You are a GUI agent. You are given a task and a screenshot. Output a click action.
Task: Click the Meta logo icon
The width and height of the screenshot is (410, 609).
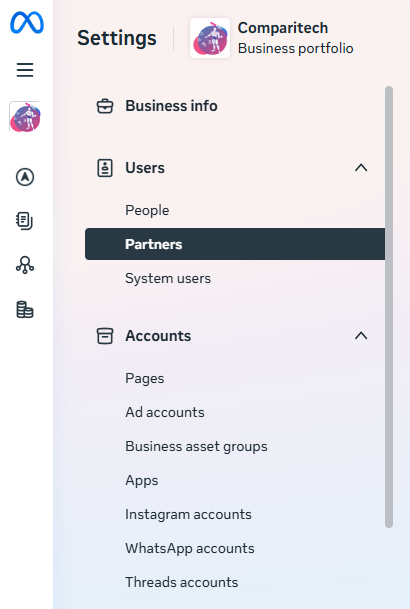click(x=27, y=23)
